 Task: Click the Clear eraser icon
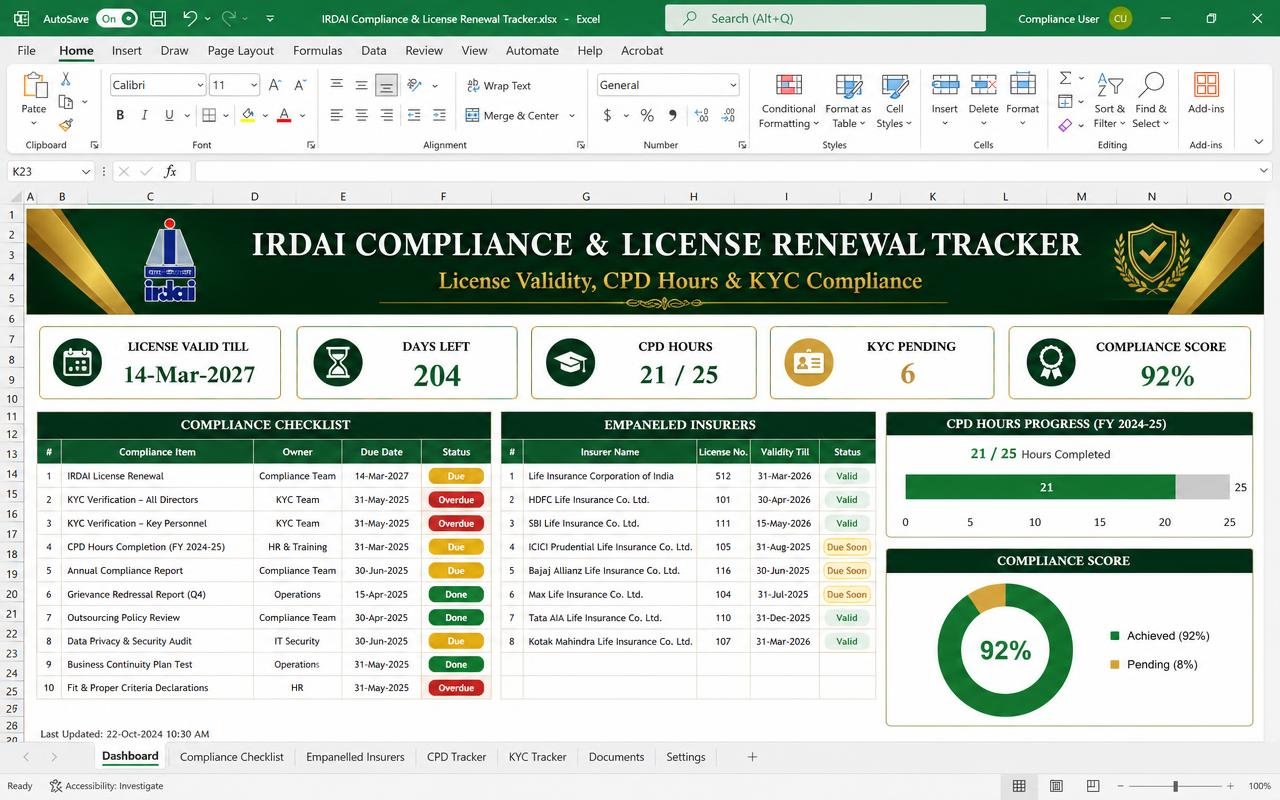[x=1065, y=125]
